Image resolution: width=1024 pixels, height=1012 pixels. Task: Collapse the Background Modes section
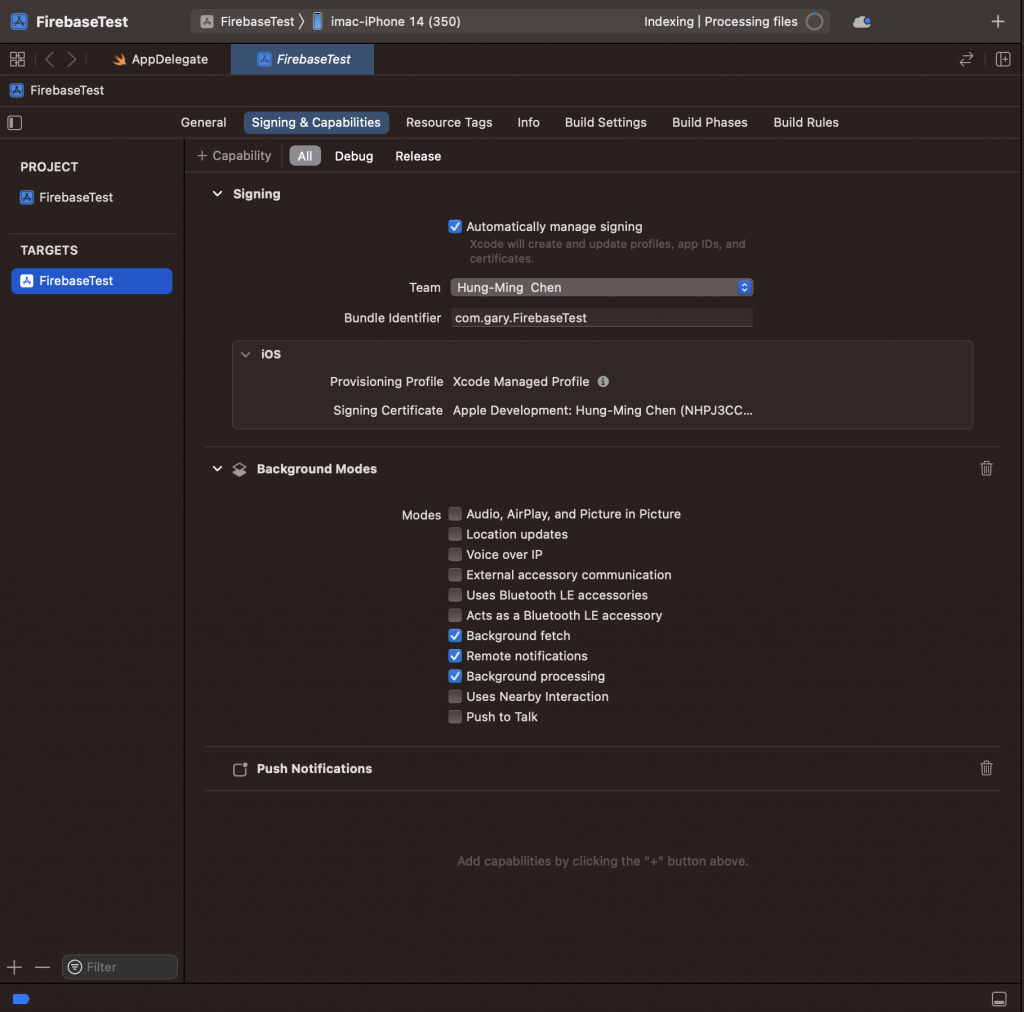point(217,469)
